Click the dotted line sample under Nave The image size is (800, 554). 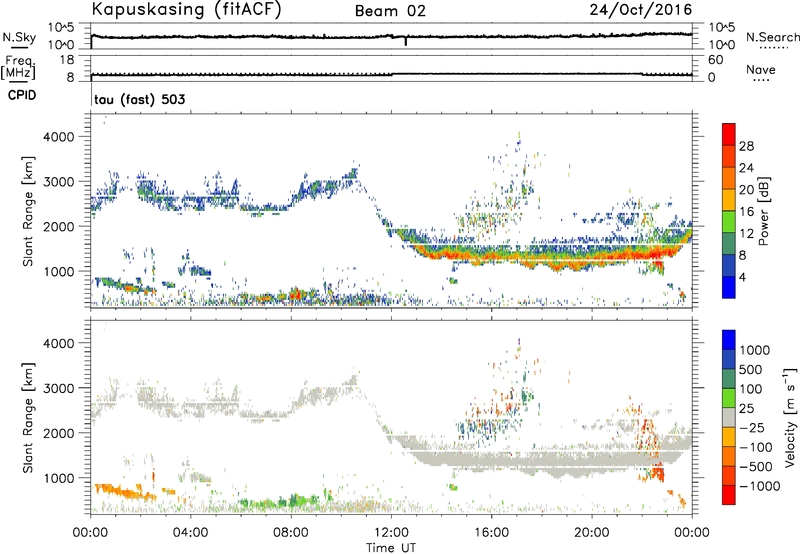[x=761, y=80]
